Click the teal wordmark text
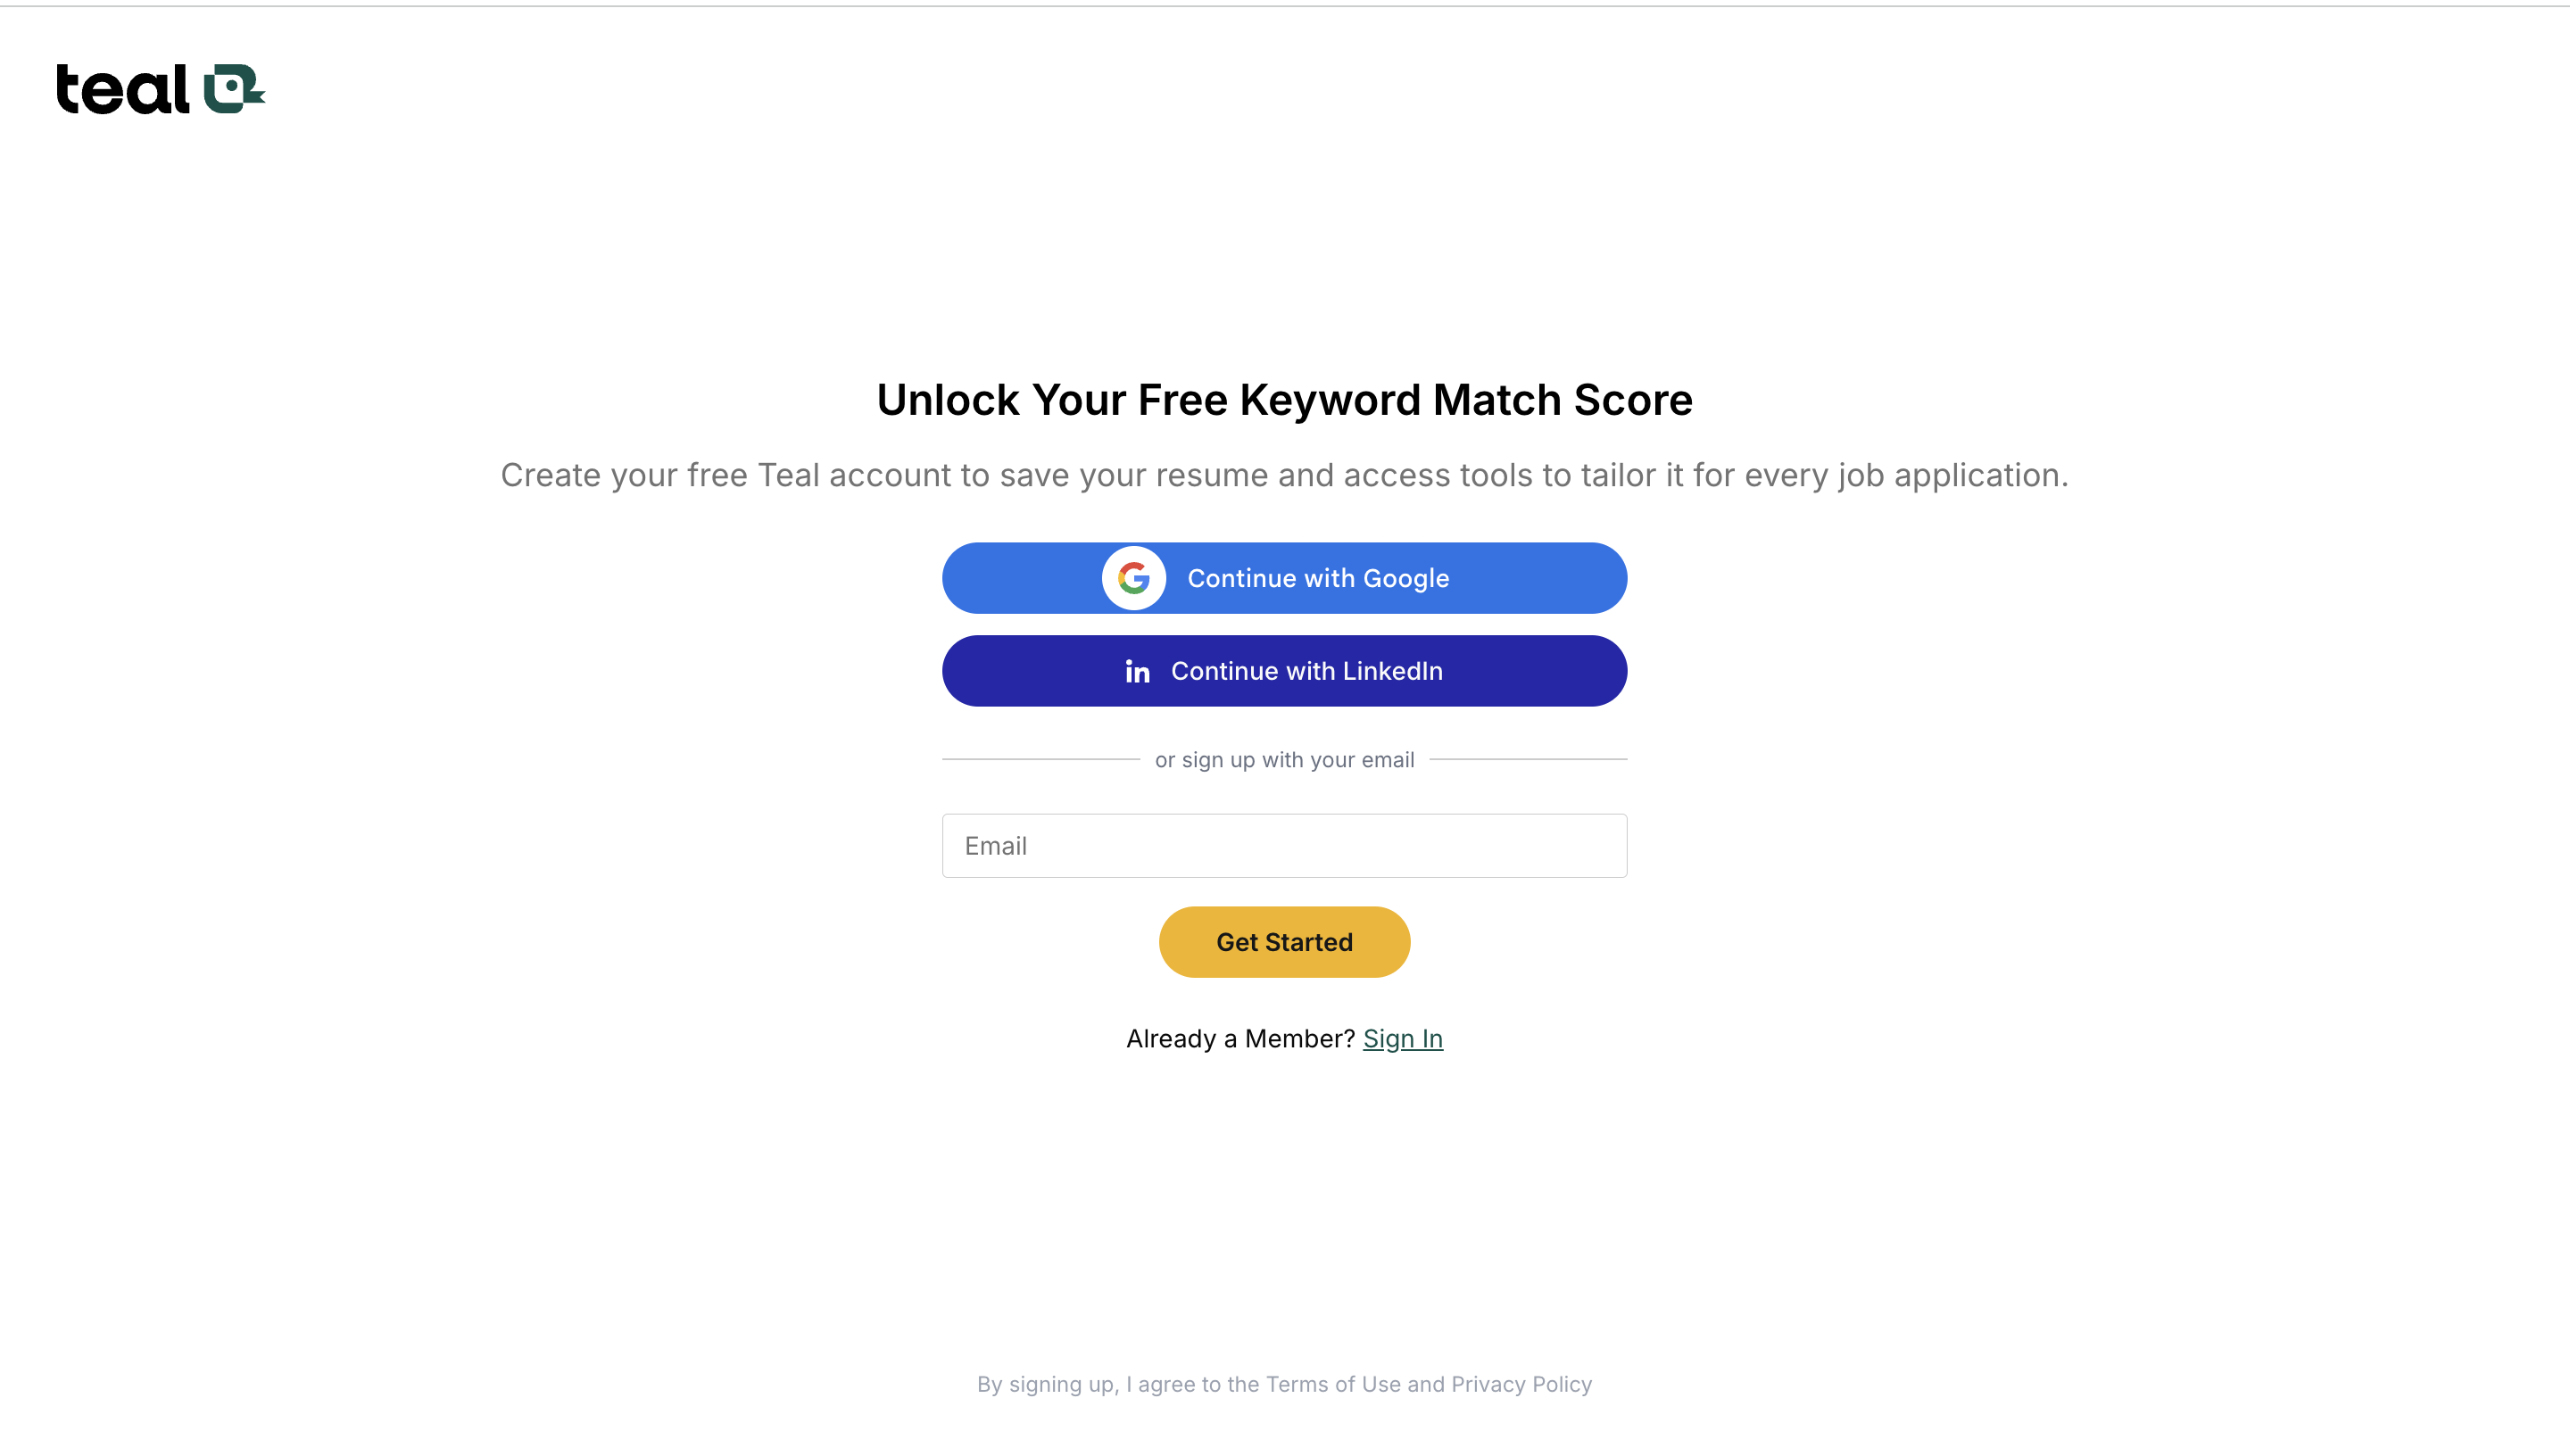Image resolution: width=2570 pixels, height=1456 pixels. [122, 90]
